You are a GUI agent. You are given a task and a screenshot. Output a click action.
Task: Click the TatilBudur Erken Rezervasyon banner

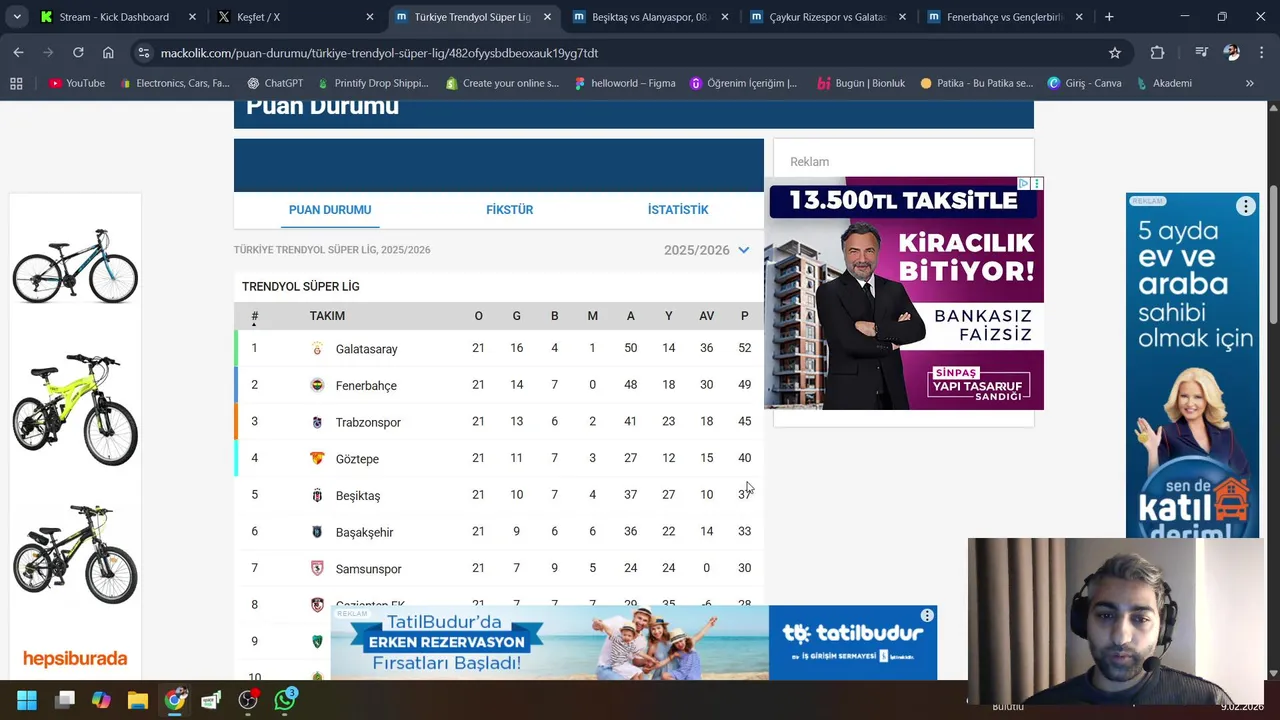(x=634, y=643)
